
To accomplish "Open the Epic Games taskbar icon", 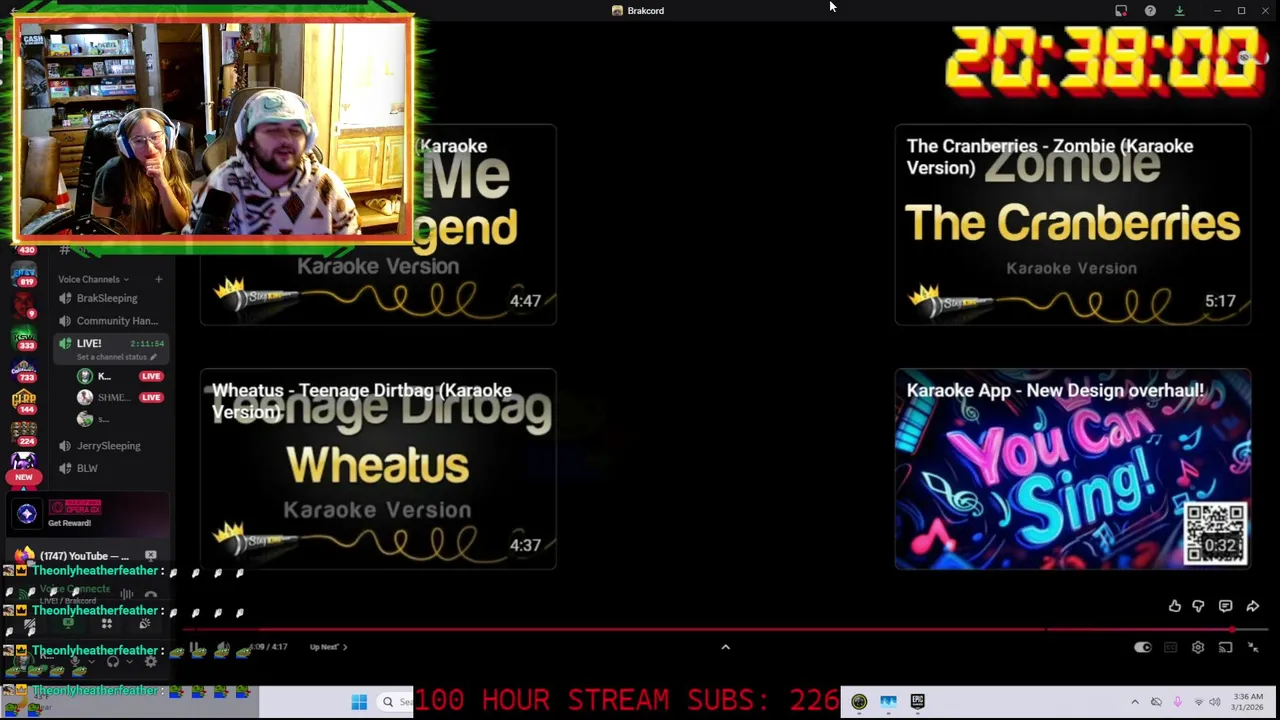I will pos(918,702).
